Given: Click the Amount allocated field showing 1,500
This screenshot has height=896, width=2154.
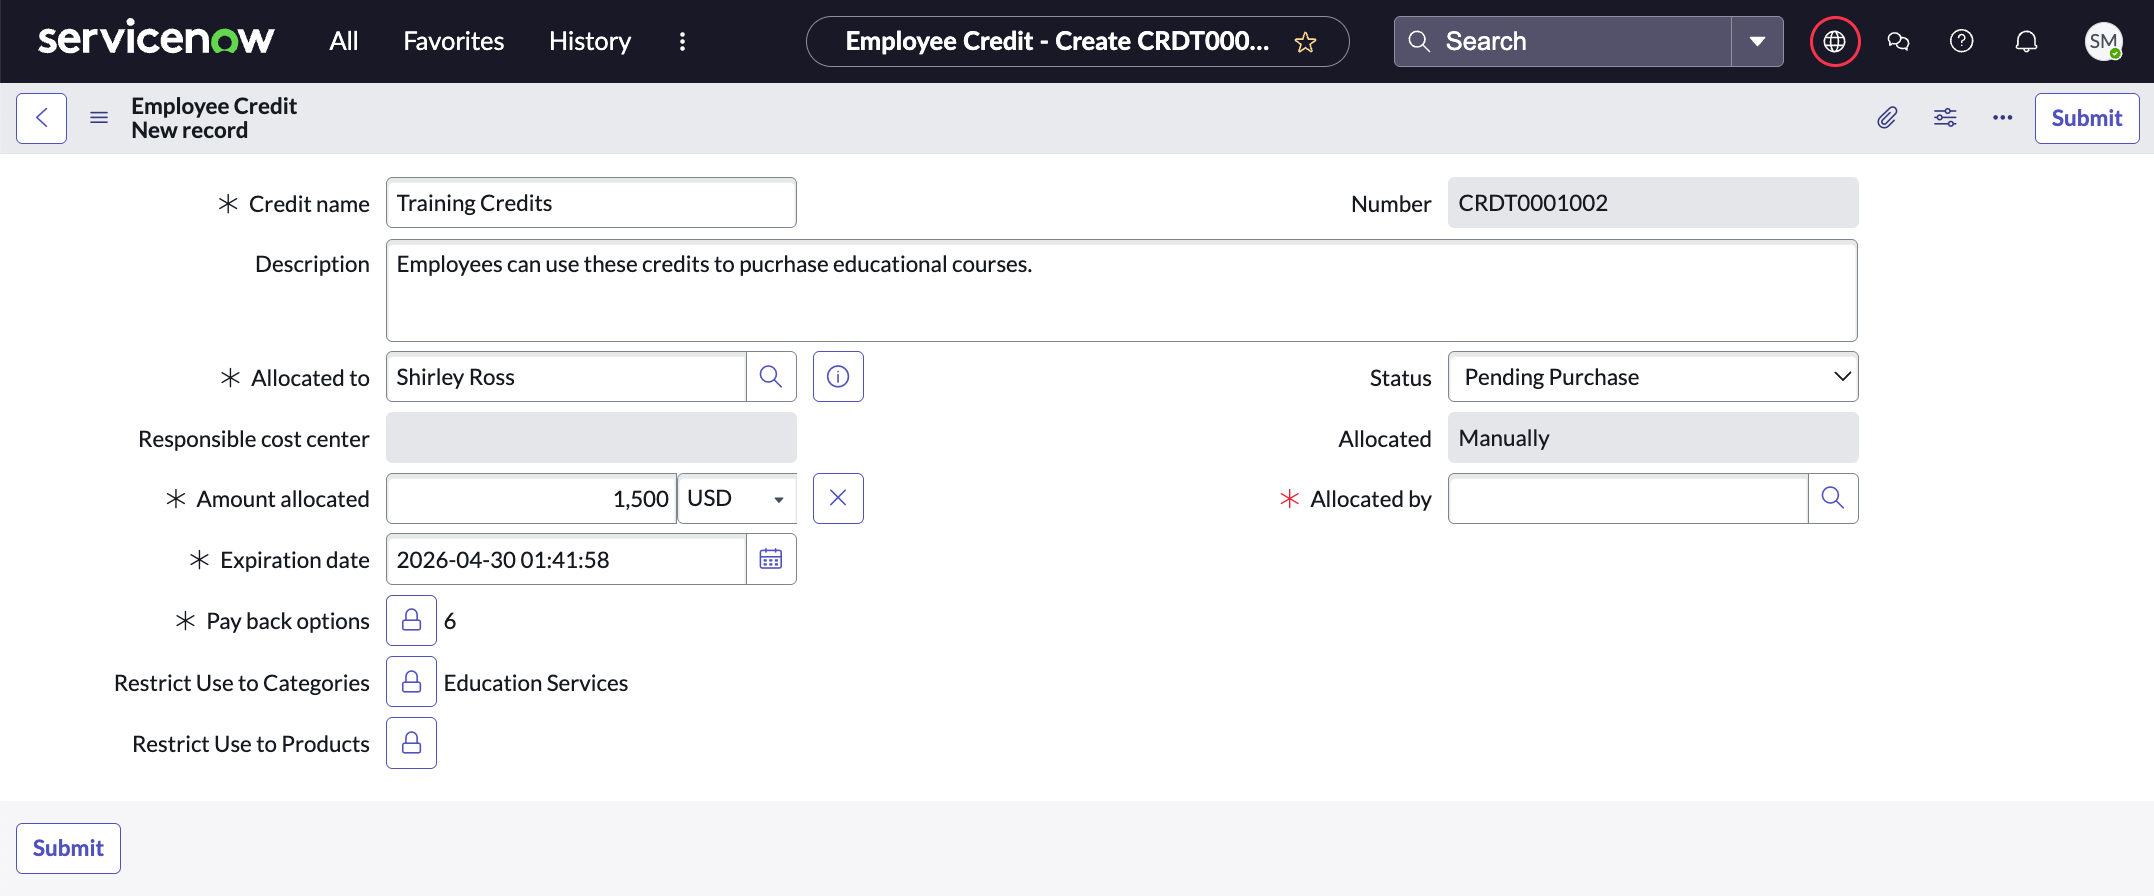Looking at the screenshot, I should [x=531, y=498].
